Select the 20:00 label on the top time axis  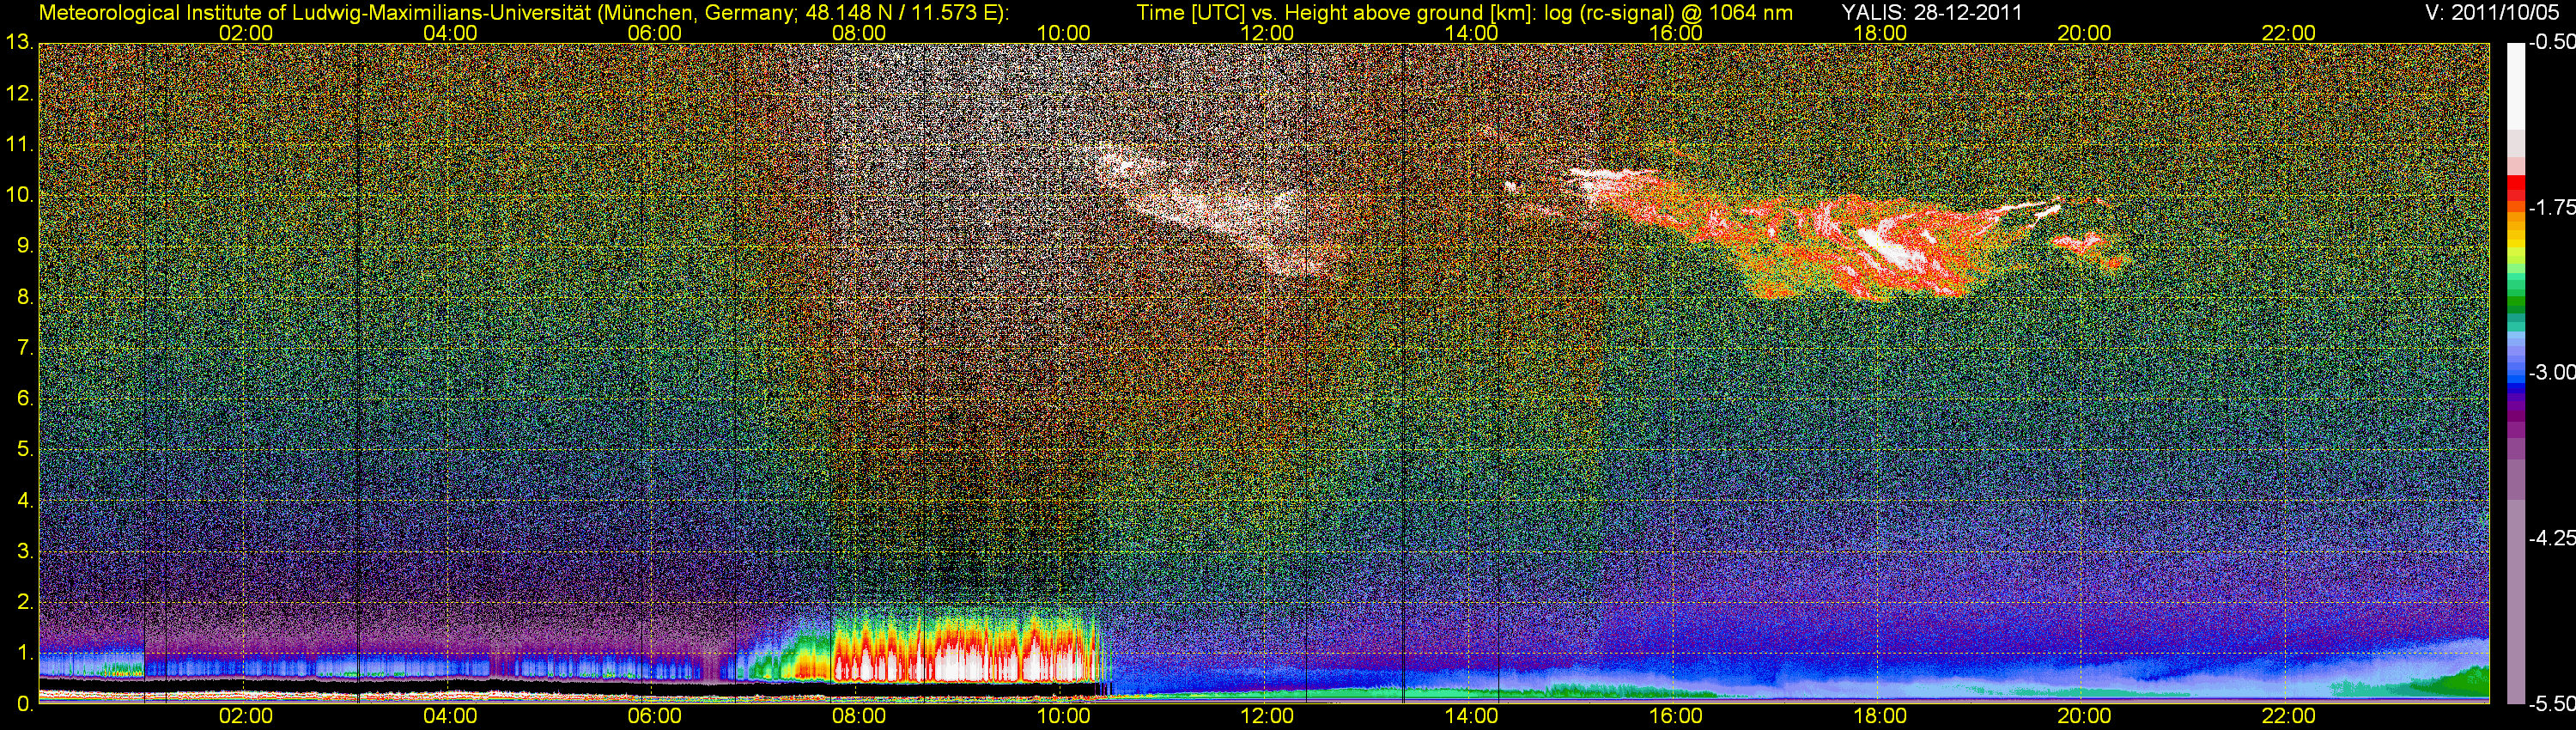click(x=2084, y=33)
